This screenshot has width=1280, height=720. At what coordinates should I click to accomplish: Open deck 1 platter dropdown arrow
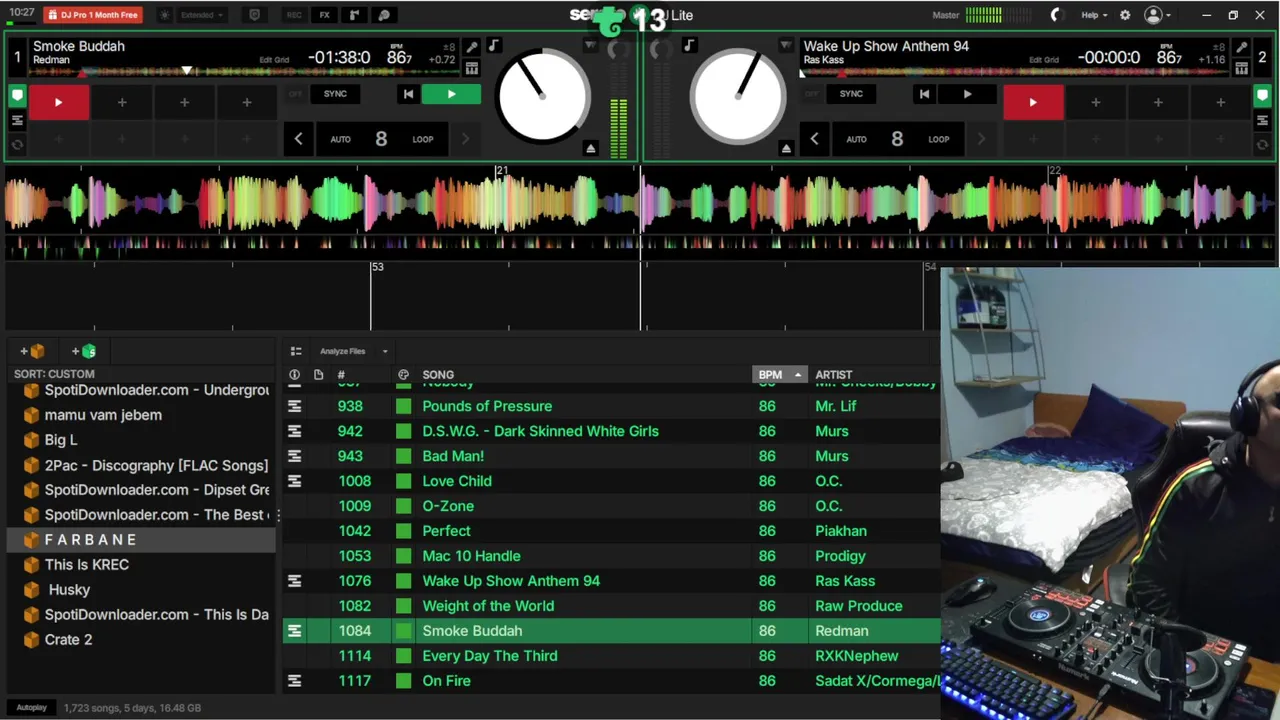pyautogui.click(x=590, y=46)
